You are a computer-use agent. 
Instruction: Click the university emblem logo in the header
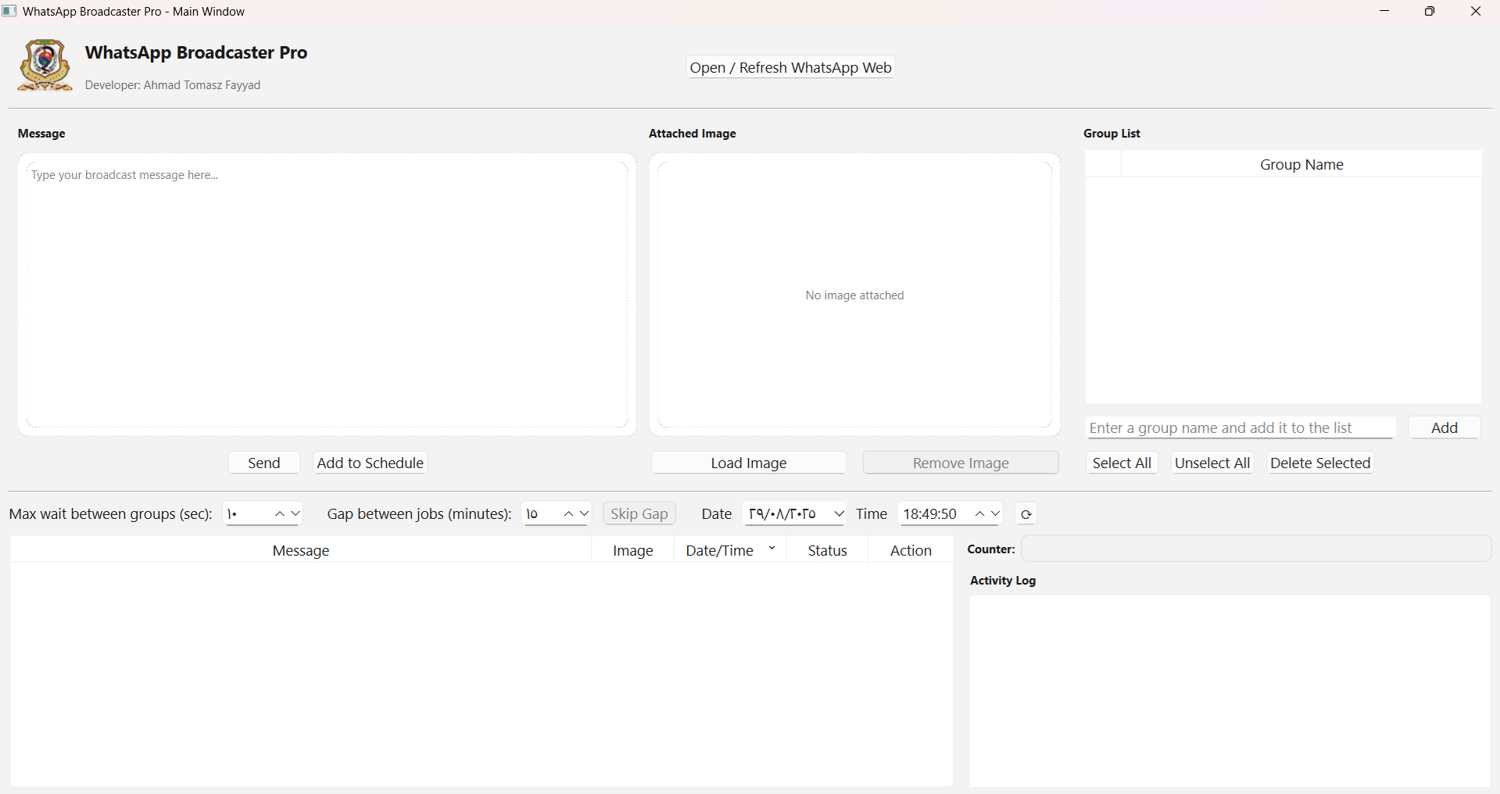(45, 66)
